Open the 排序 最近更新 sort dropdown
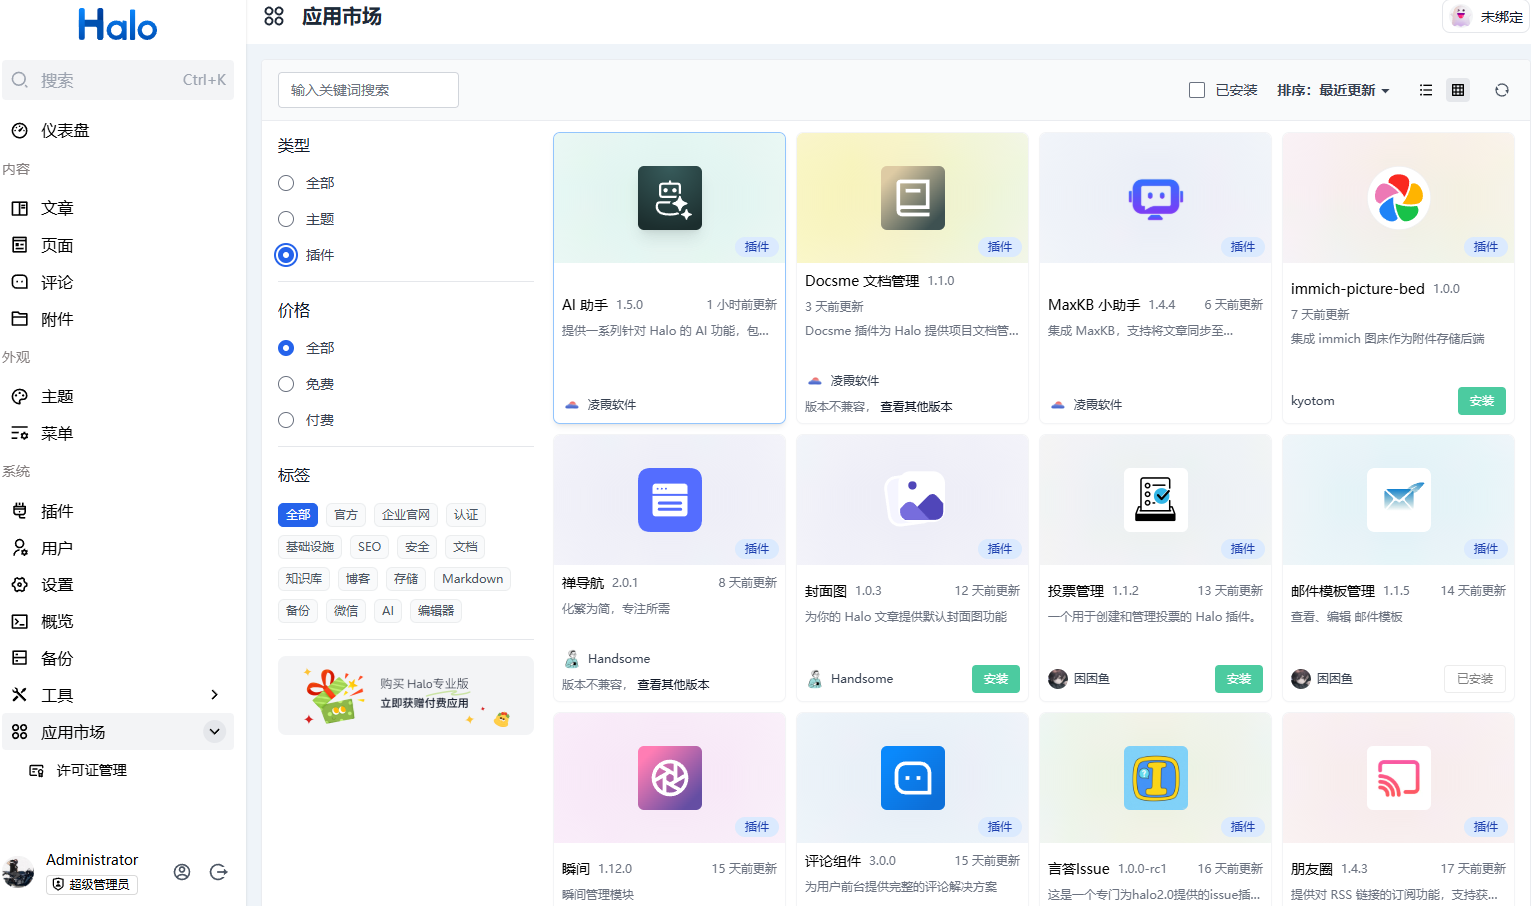 point(1333,90)
